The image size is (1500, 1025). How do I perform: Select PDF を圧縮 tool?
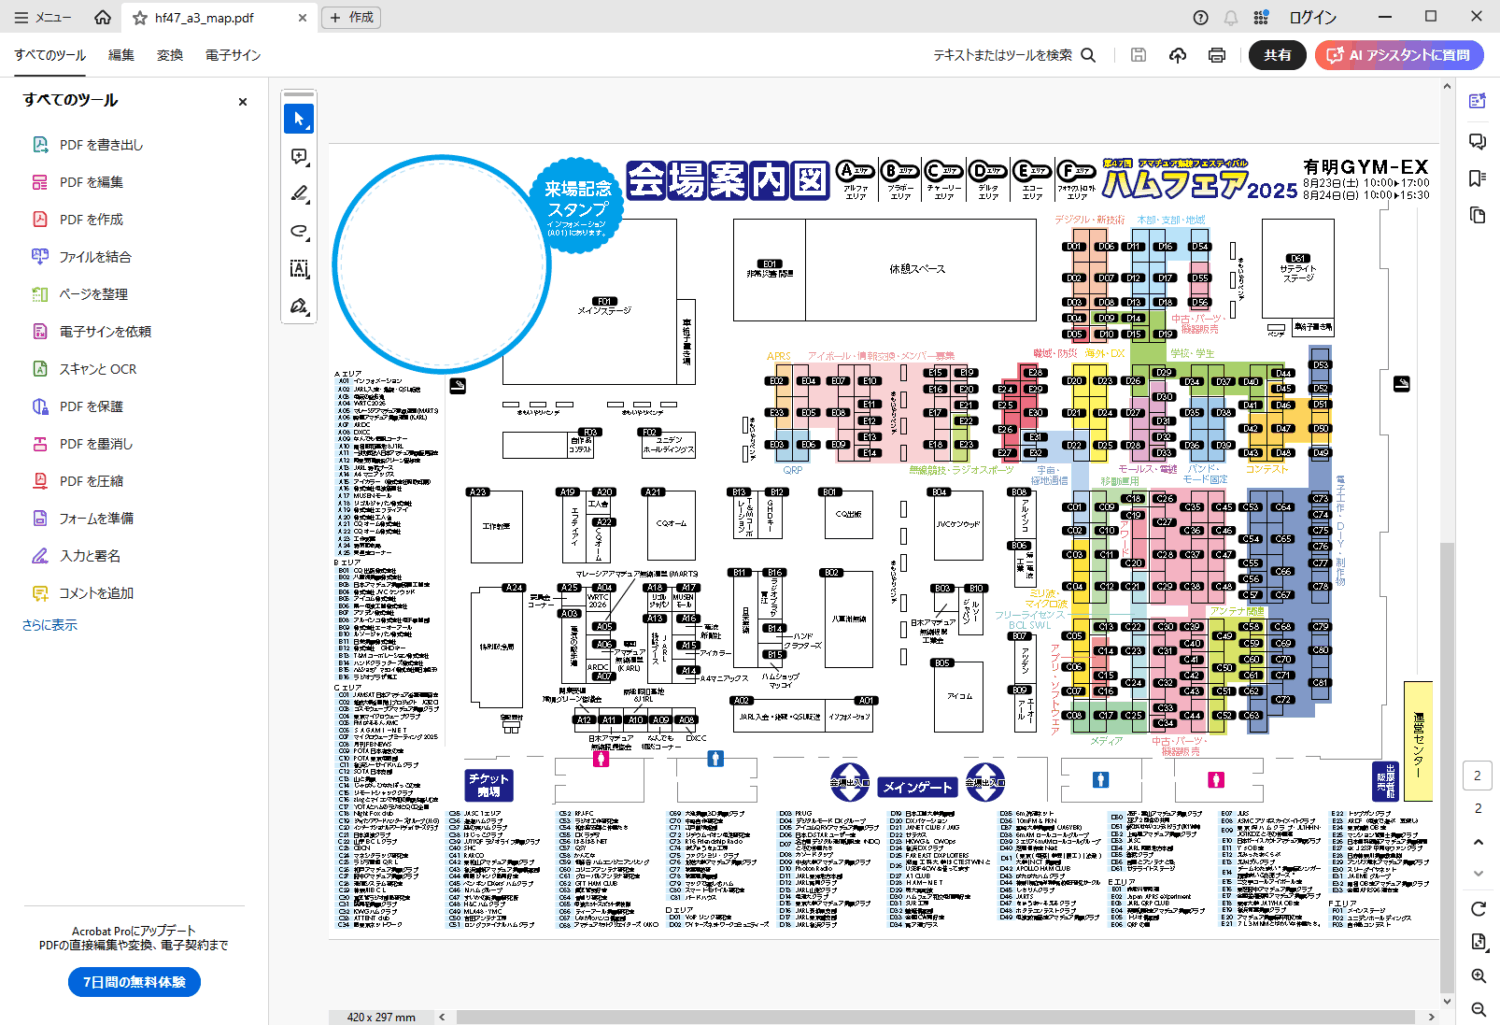tap(91, 481)
